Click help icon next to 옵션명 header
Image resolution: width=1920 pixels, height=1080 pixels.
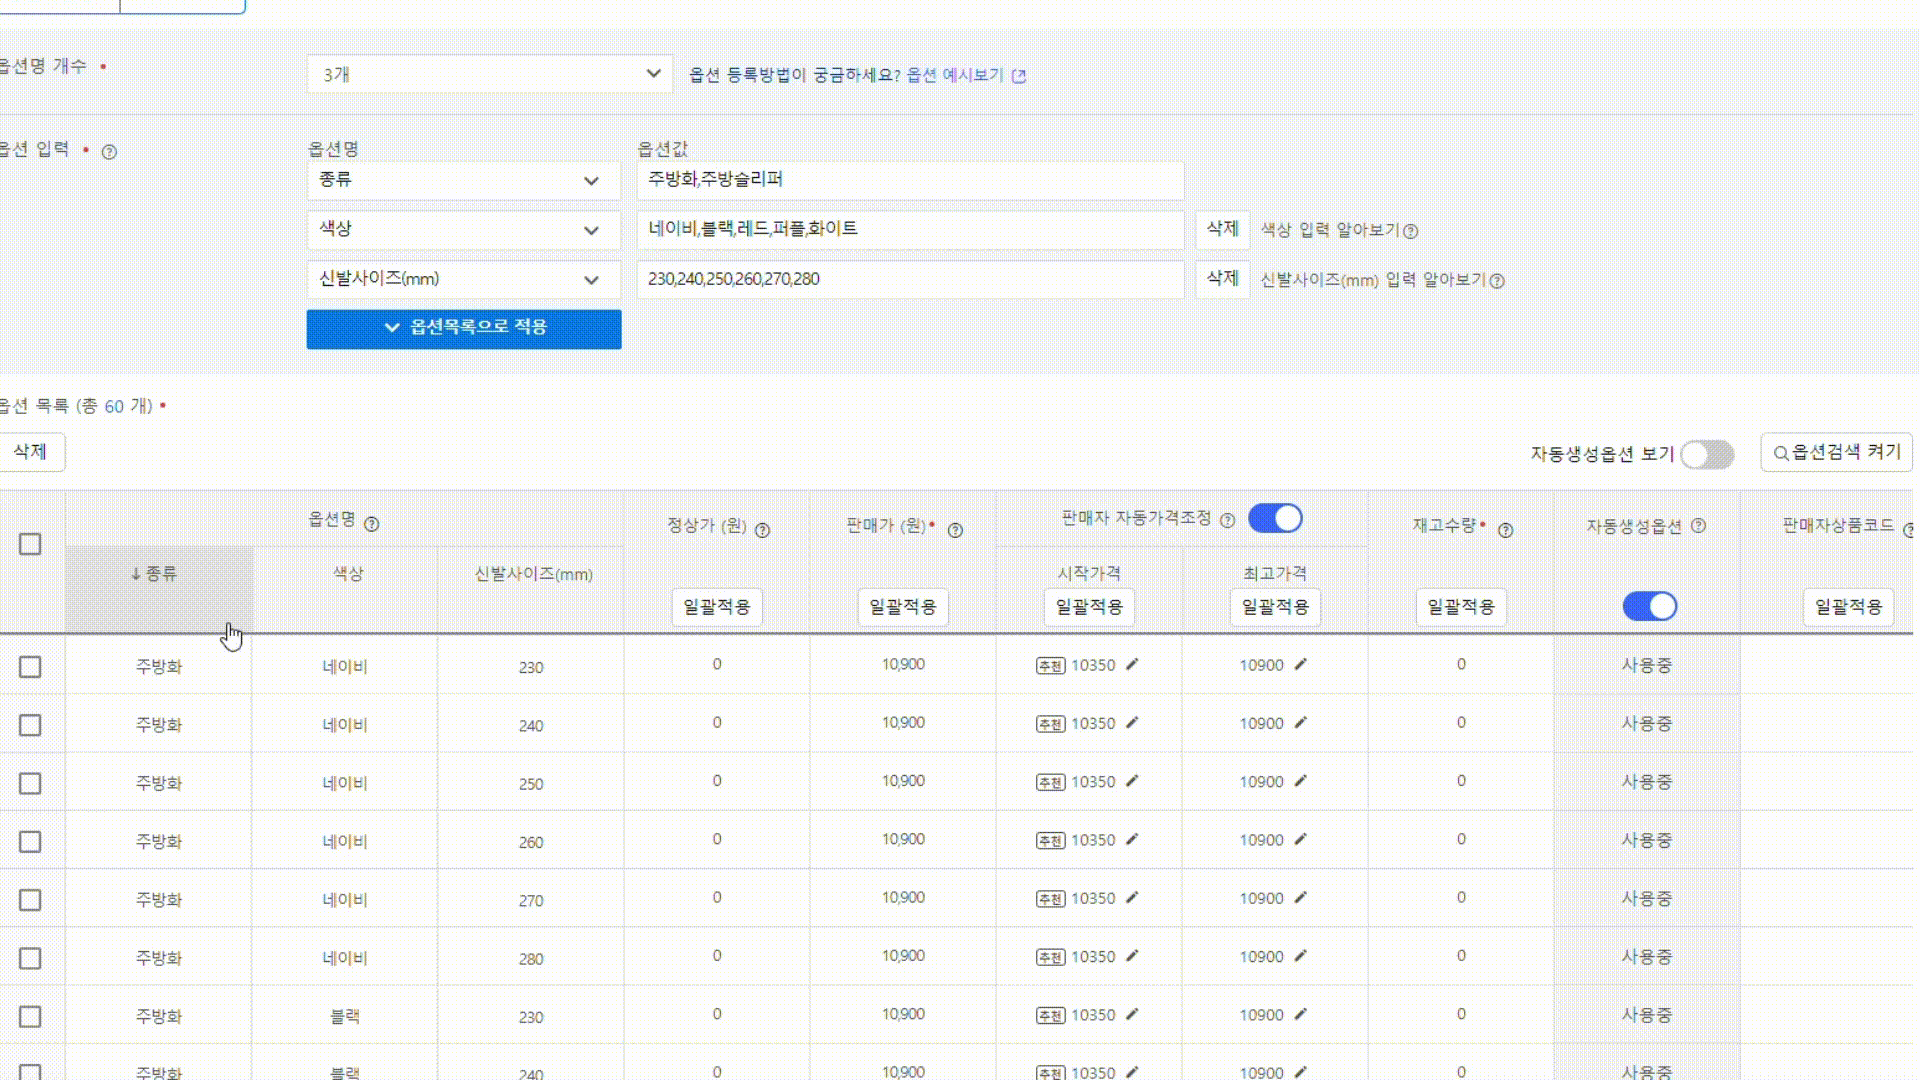point(371,524)
